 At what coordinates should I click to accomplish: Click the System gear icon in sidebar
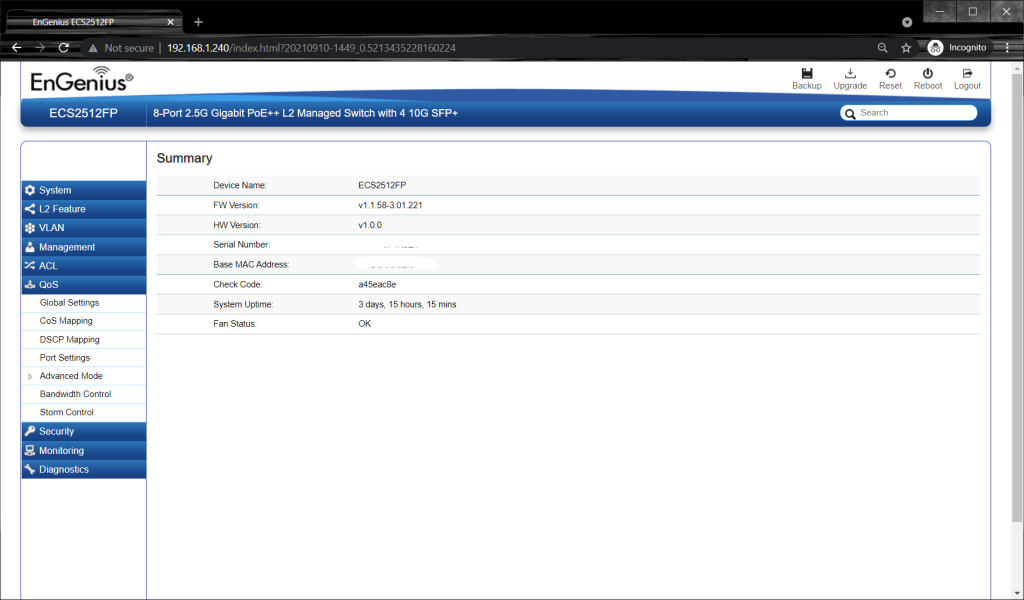[30, 190]
